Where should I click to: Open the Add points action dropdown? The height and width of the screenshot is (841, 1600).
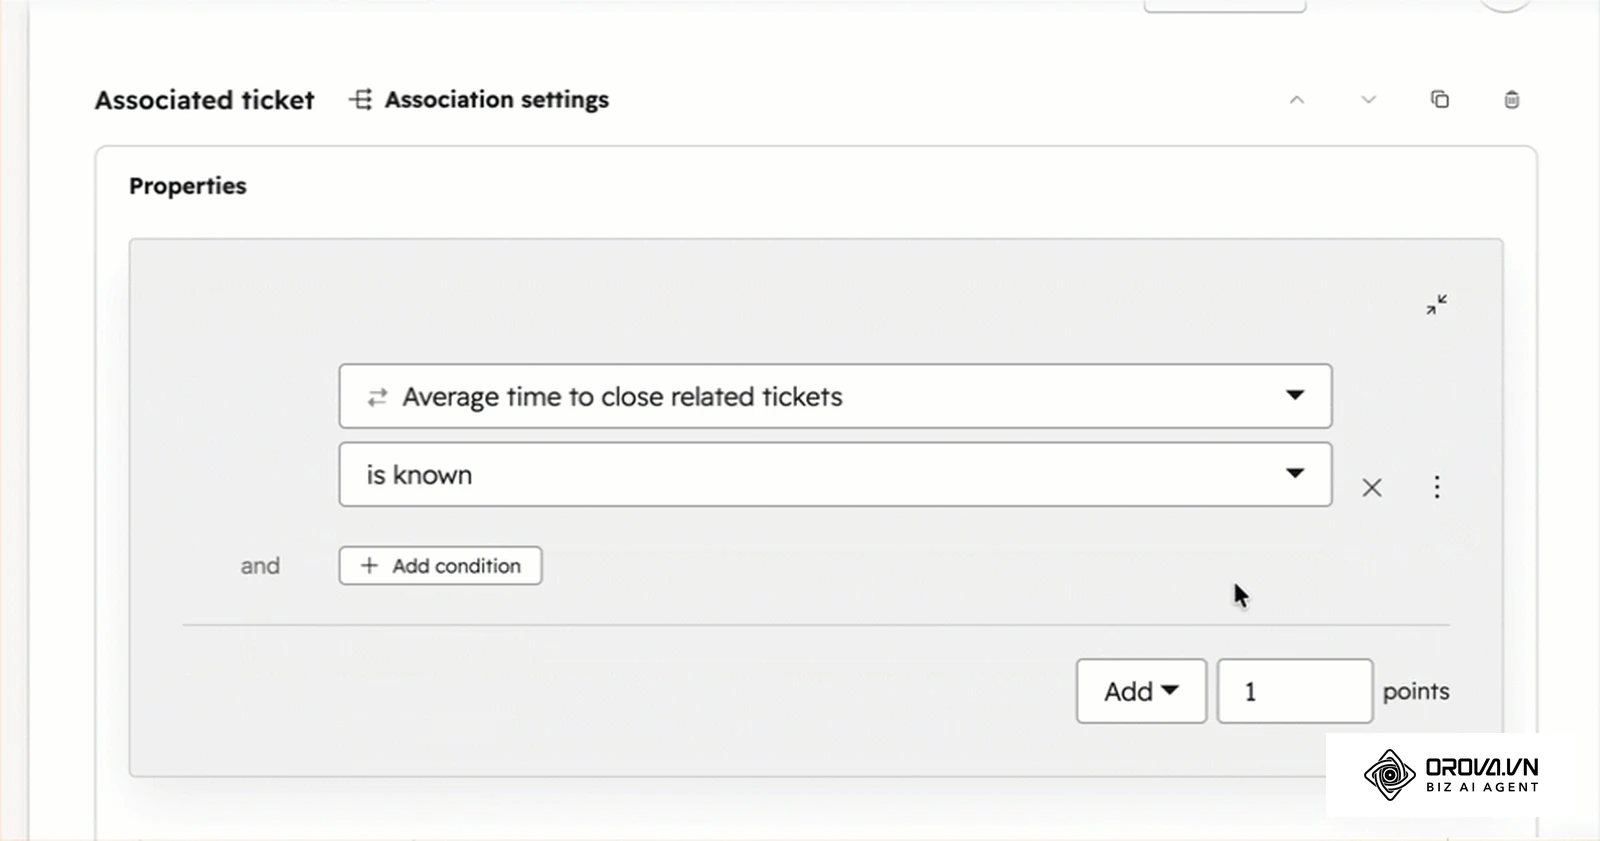(1141, 691)
